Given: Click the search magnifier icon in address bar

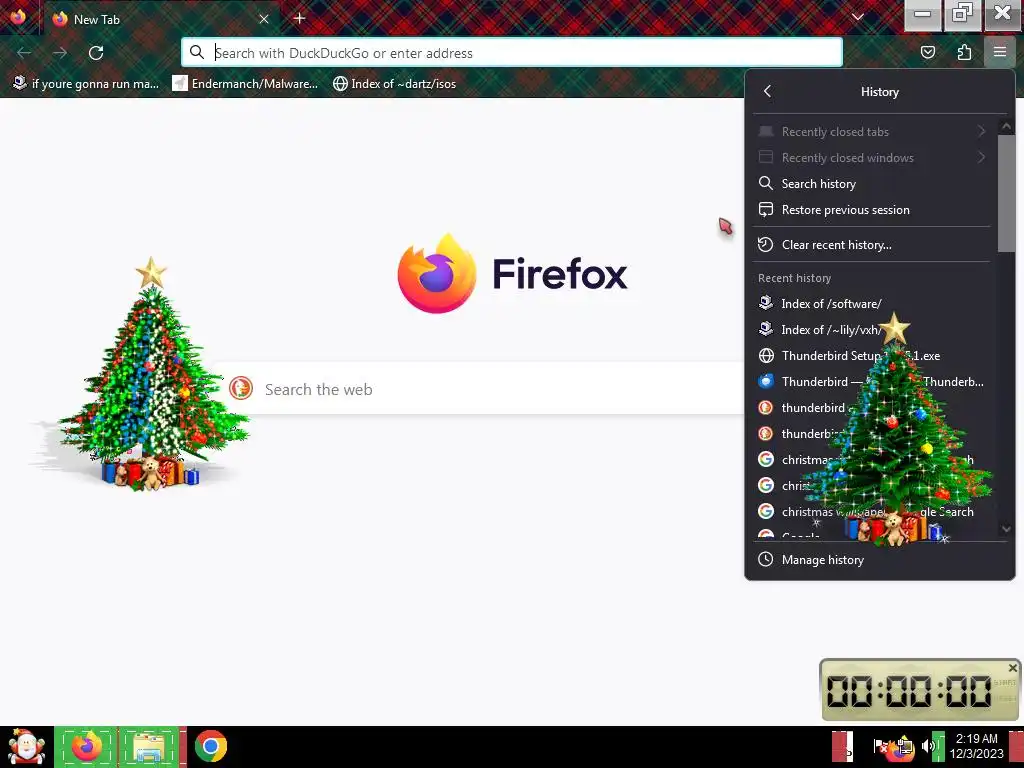Looking at the screenshot, I should pyautogui.click(x=197, y=52).
